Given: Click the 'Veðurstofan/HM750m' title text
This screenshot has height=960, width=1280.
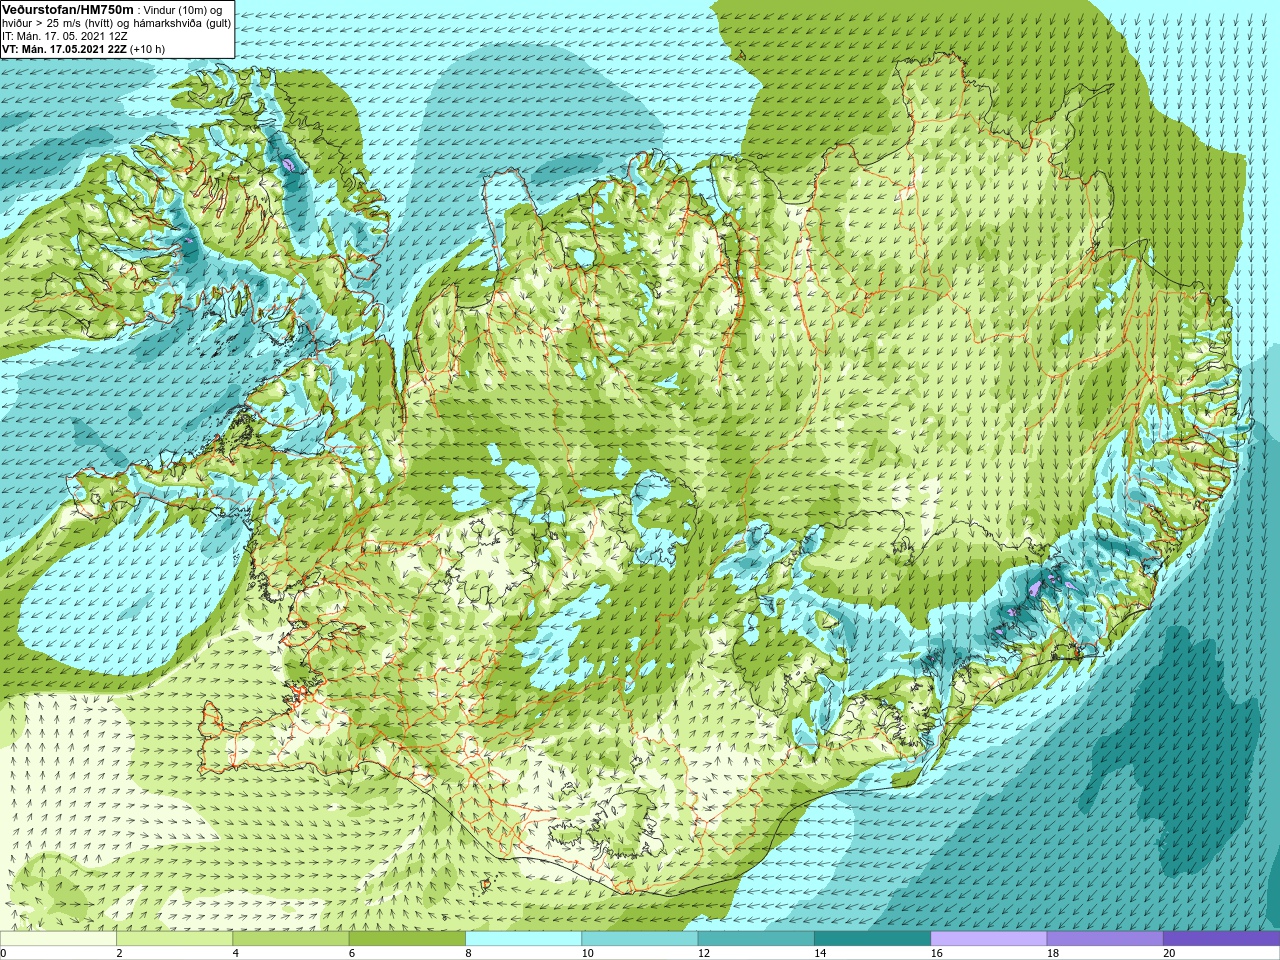Looking at the screenshot, I should pos(68,8).
